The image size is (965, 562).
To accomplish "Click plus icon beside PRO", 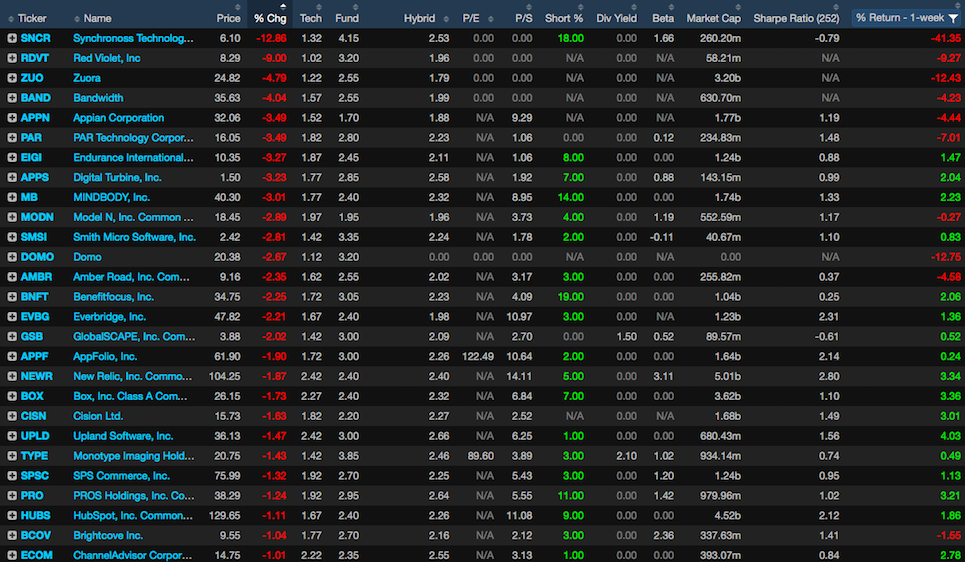I will 12,496.
